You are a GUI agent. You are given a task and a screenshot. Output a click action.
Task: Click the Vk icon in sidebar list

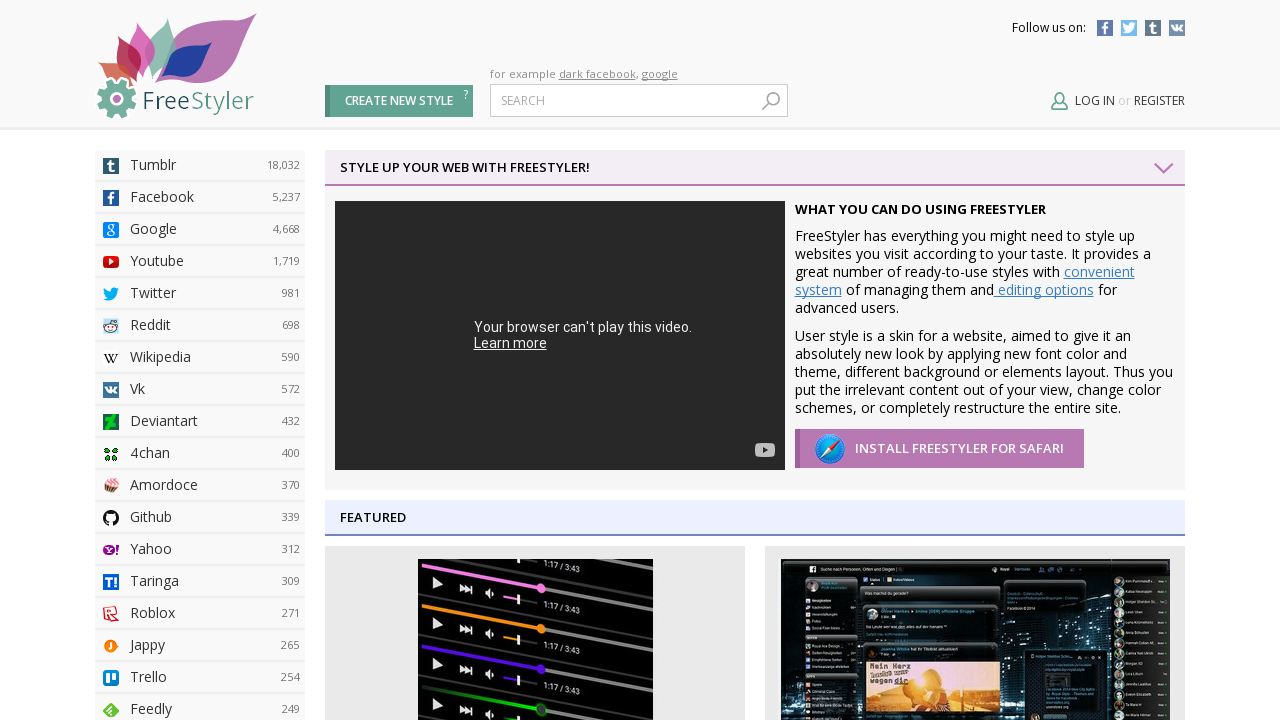111,390
